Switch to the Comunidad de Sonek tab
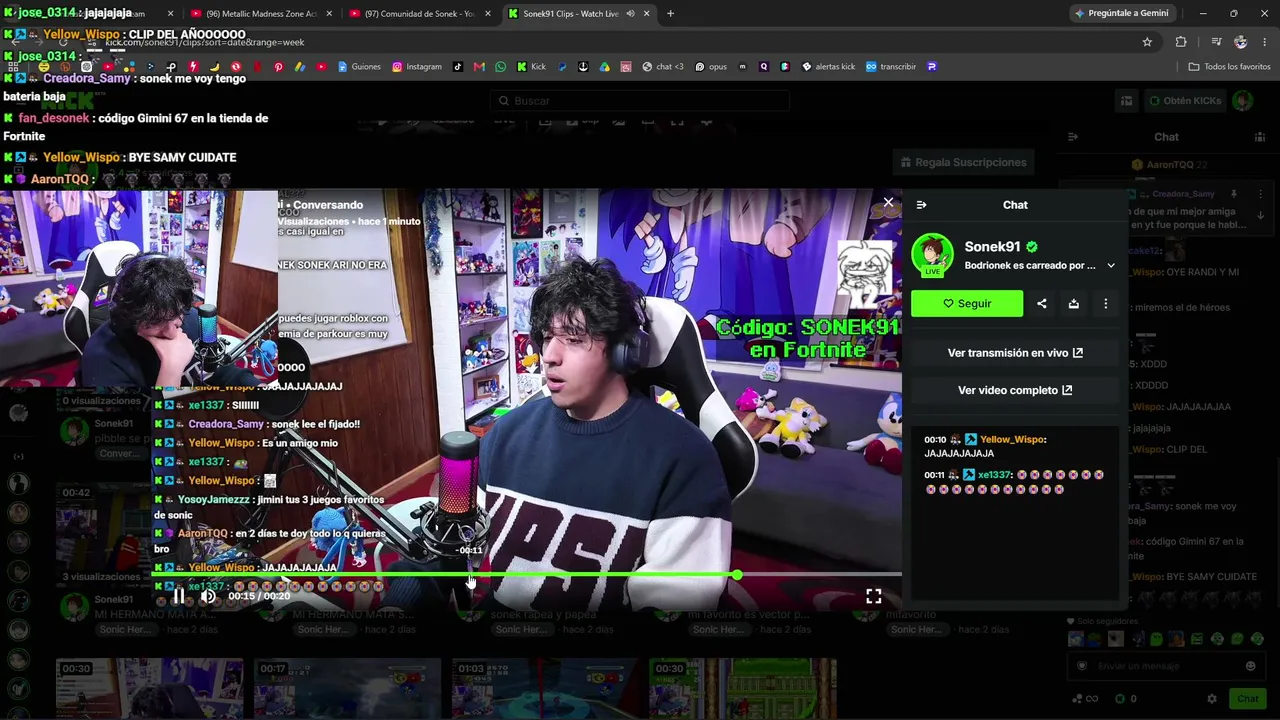The height and width of the screenshot is (720, 1280). [x=419, y=14]
